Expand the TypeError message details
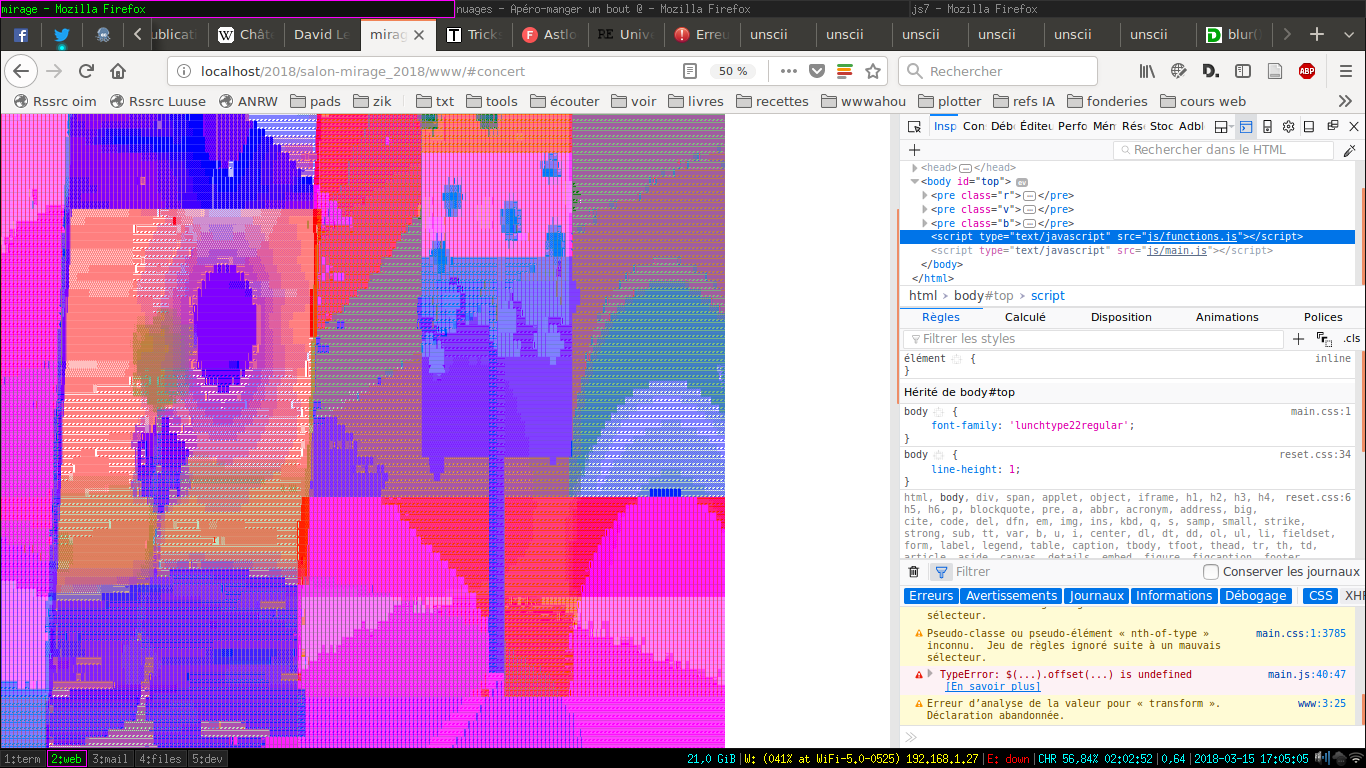The height and width of the screenshot is (768, 1366). [932, 675]
